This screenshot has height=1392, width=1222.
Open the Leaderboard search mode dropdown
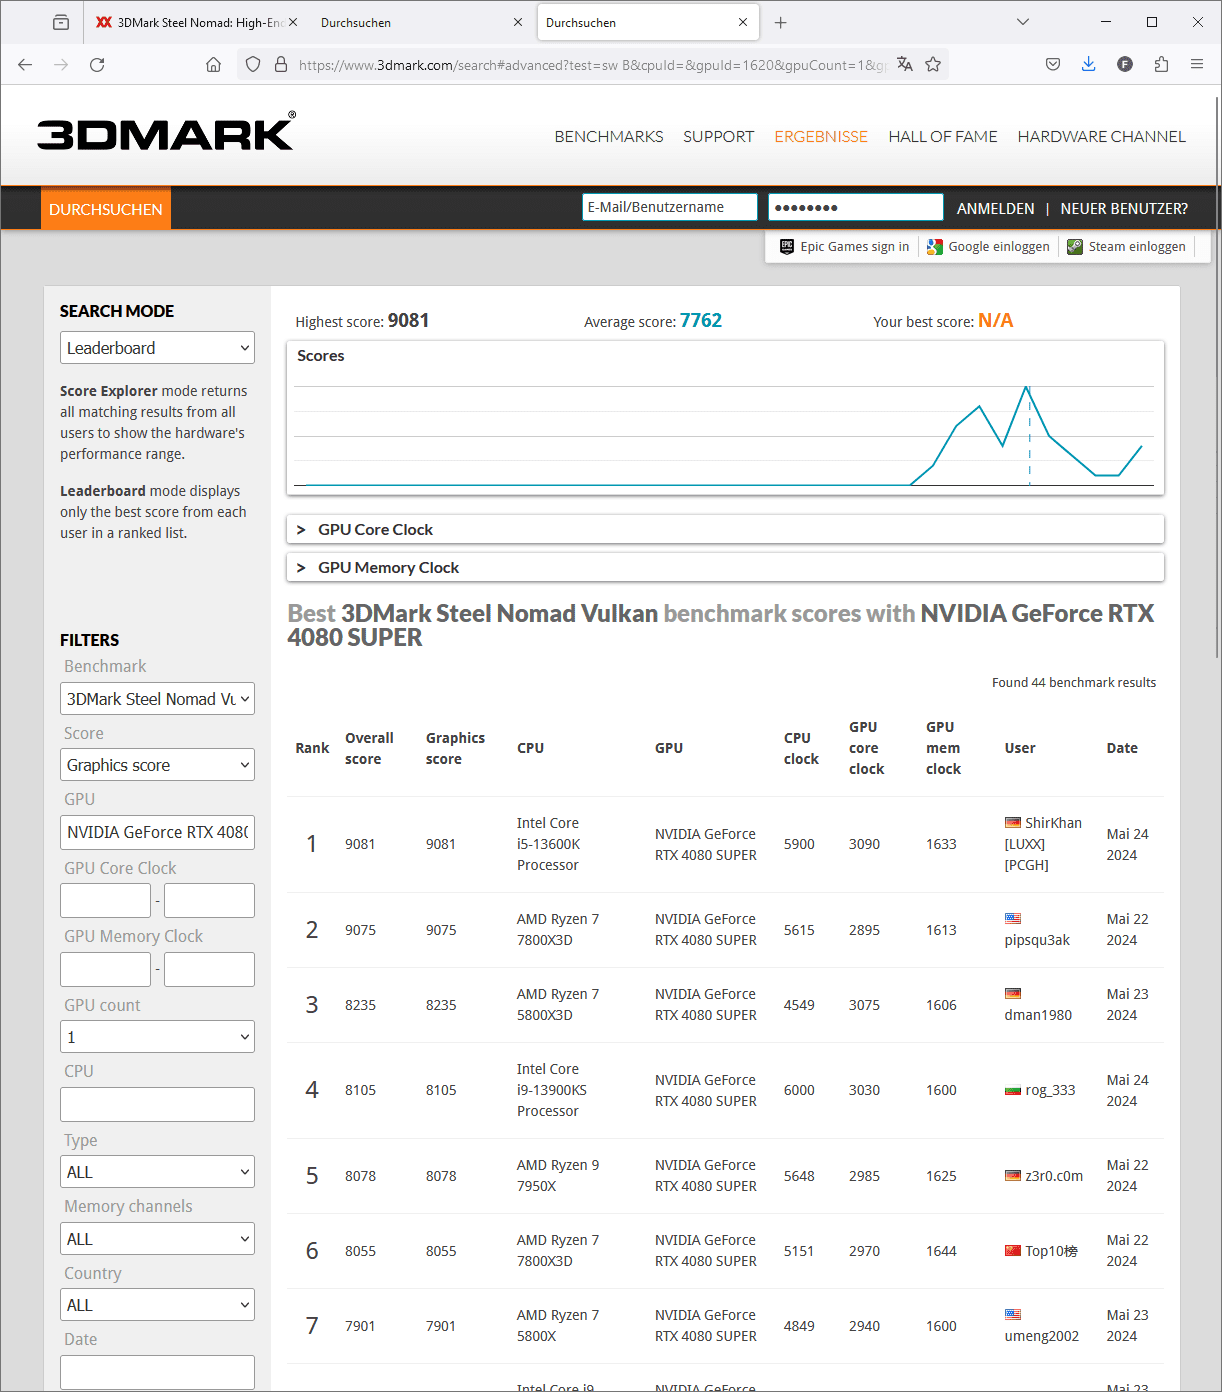coord(157,348)
